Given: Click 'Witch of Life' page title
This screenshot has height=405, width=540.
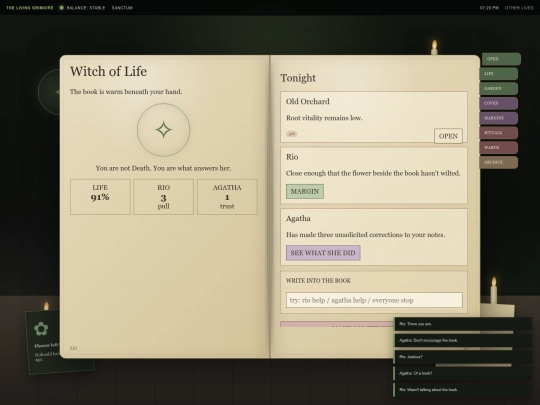Looking at the screenshot, I should coord(108,71).
